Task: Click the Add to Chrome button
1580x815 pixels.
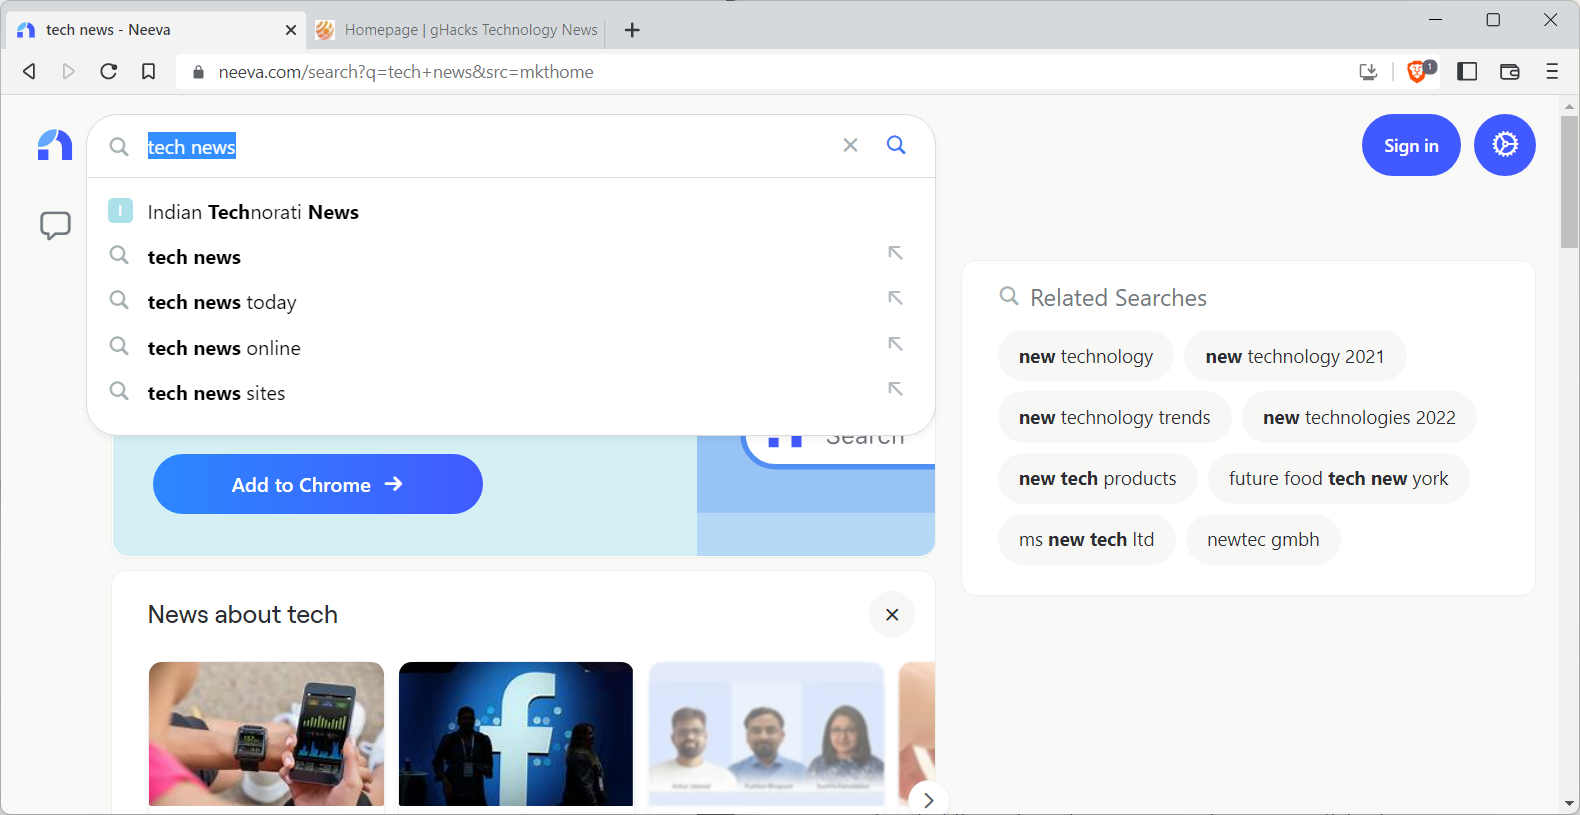Action: (x=317, y=484)
